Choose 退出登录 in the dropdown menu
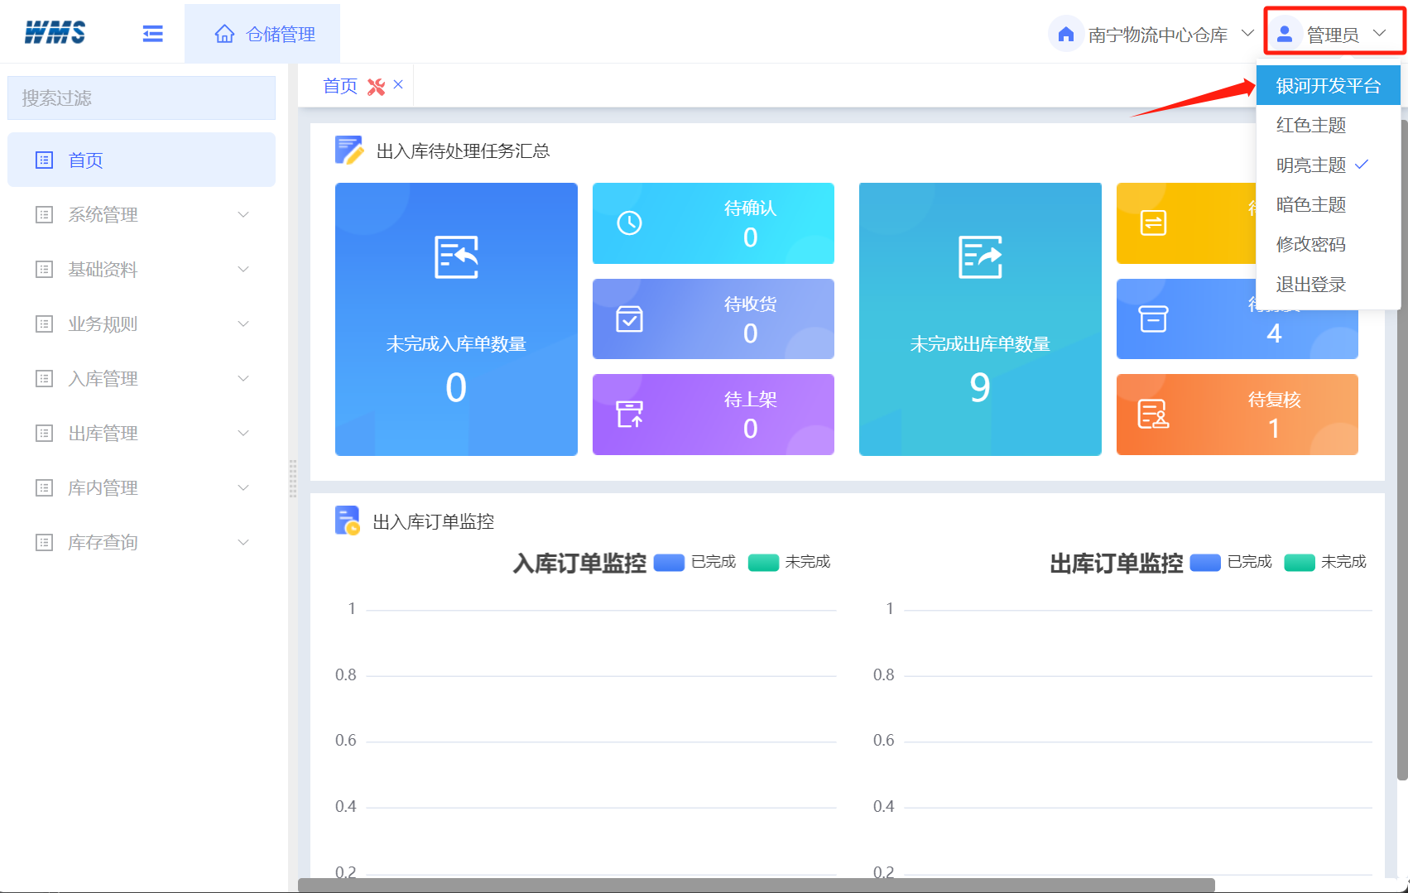 [x=1310, y=285]
